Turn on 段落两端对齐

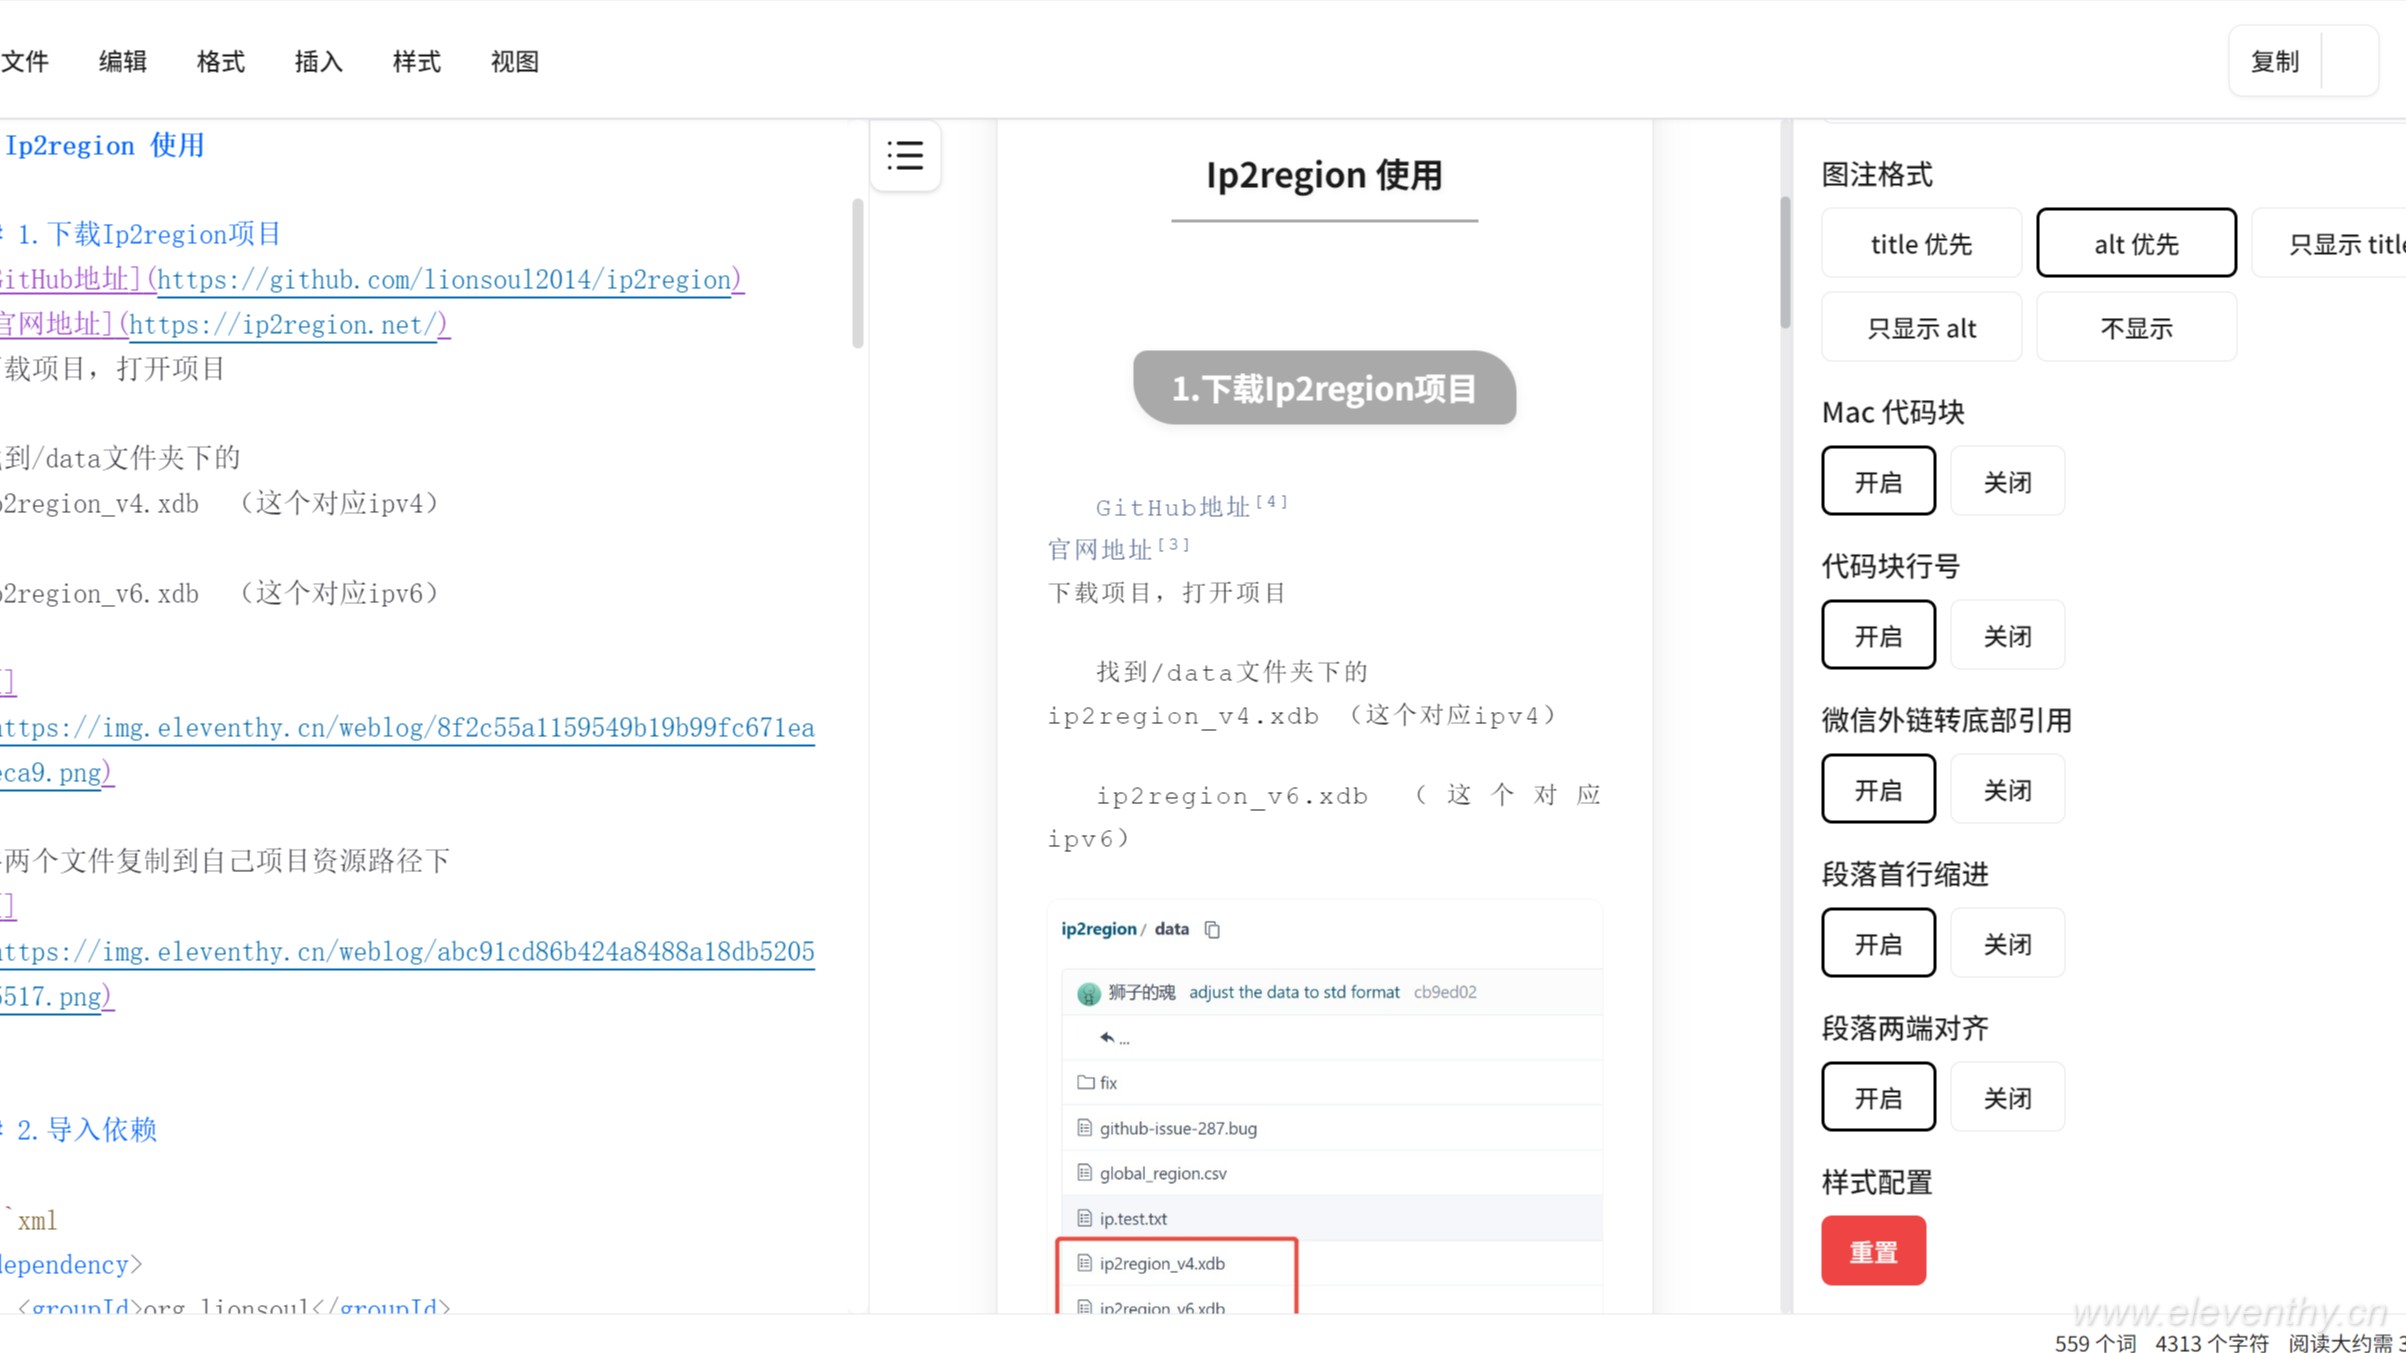tap(1878, 1097)
